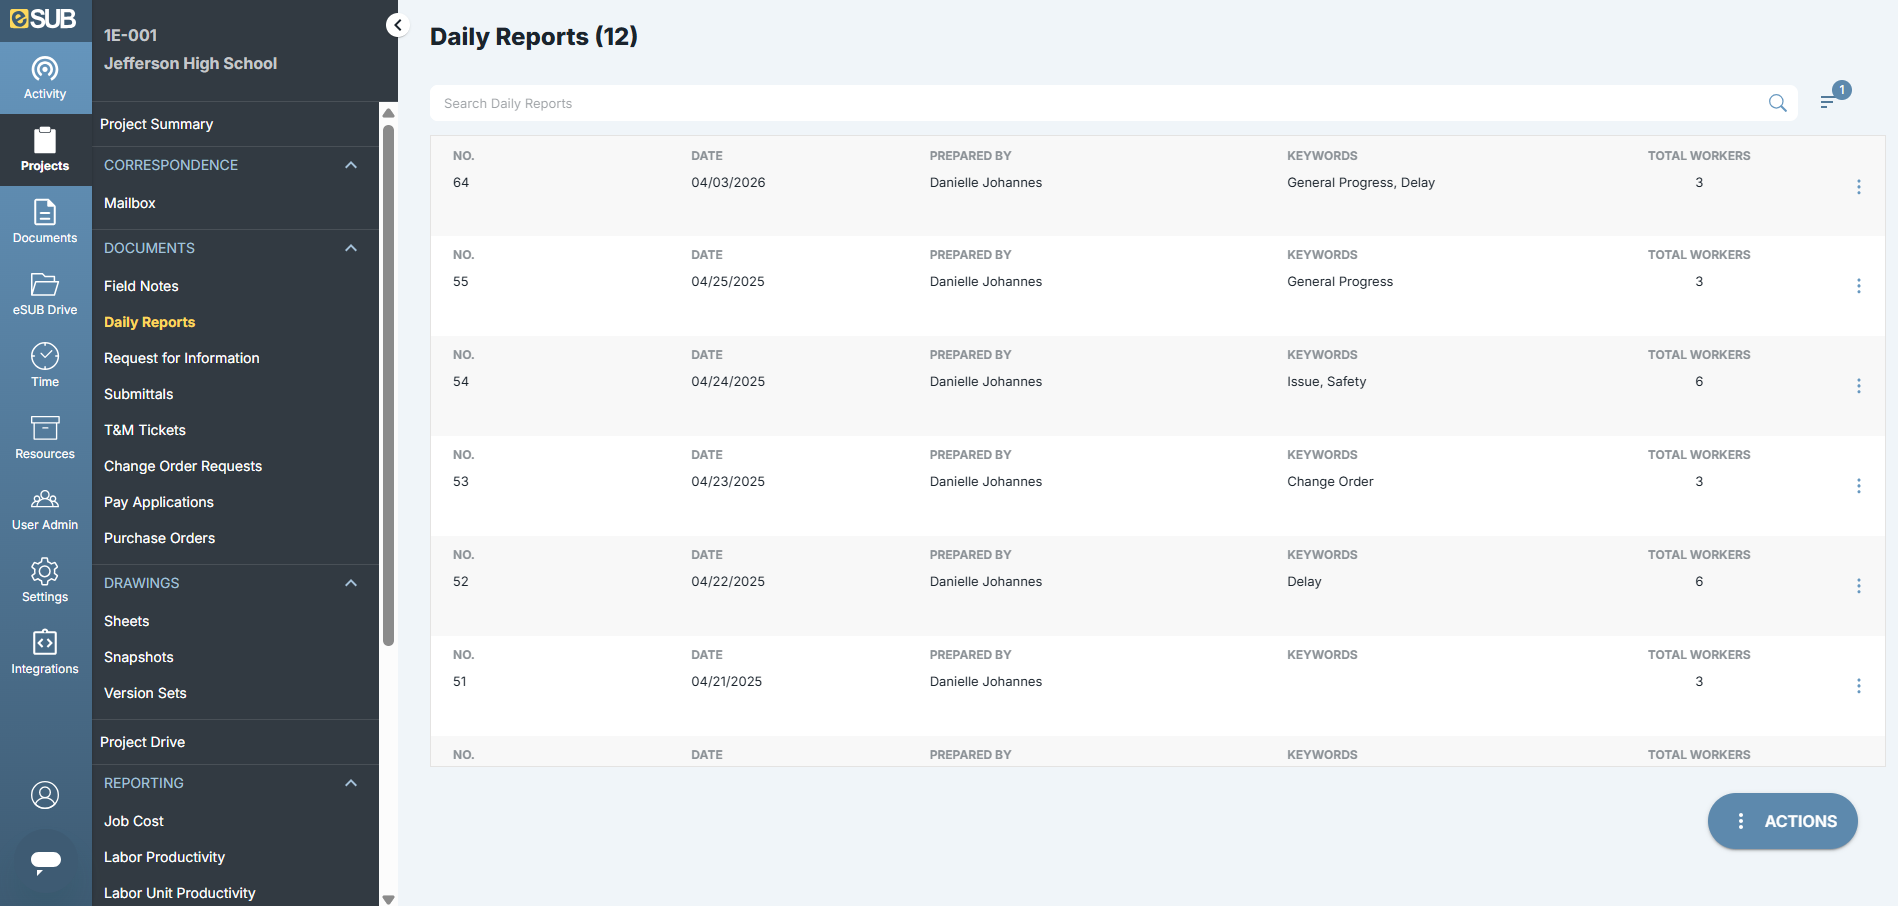Open the Resources section icon
The image size is (1898, 906).
click(45, 436)
